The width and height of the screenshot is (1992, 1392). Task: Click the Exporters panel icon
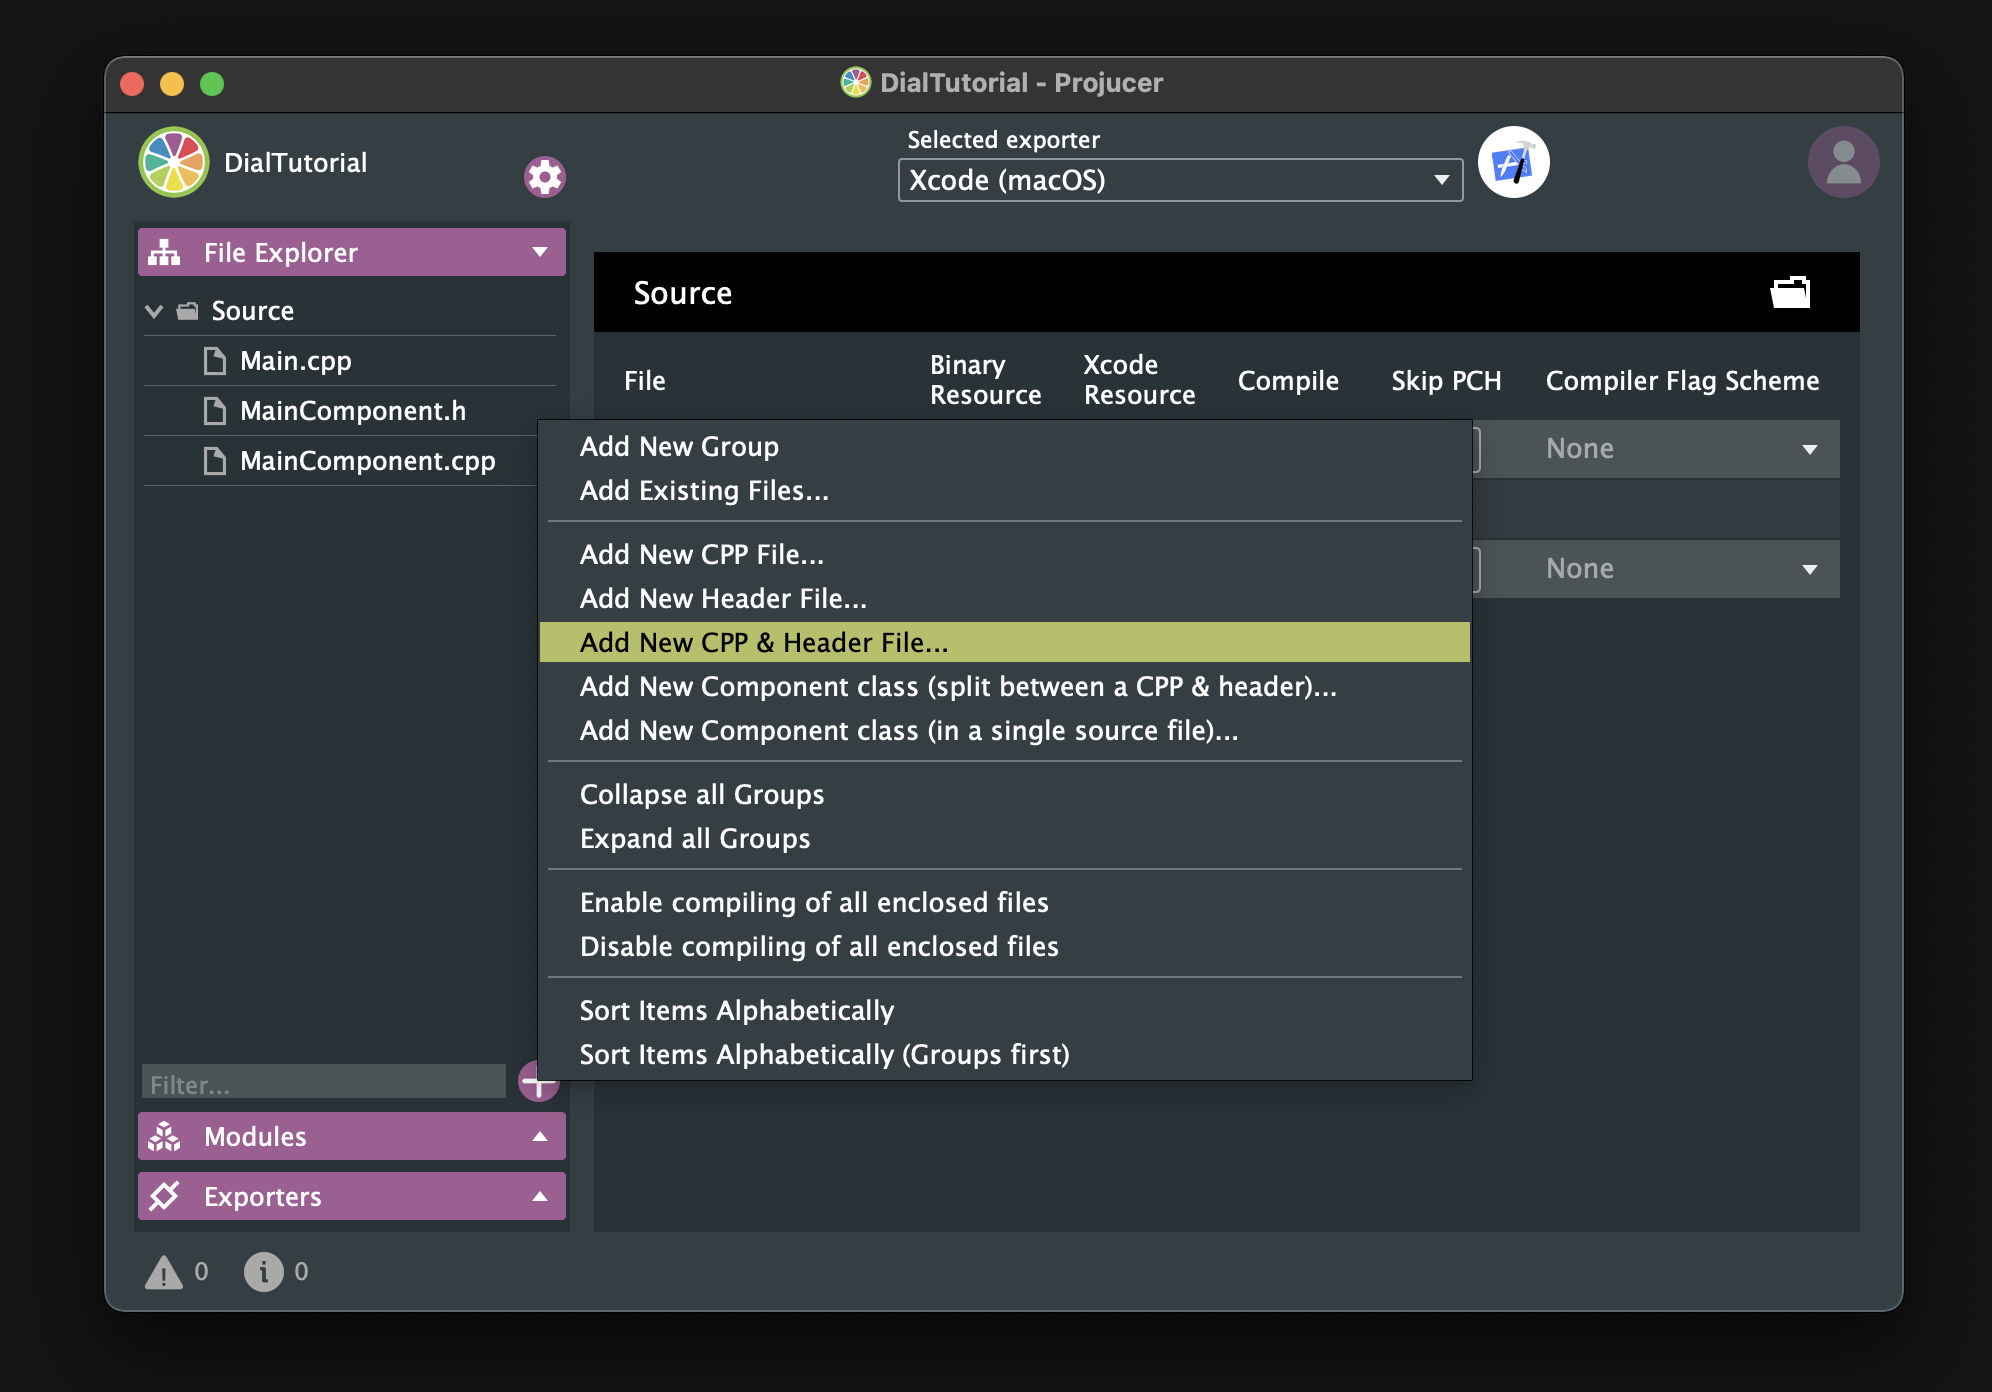[x=170, y=1195]
